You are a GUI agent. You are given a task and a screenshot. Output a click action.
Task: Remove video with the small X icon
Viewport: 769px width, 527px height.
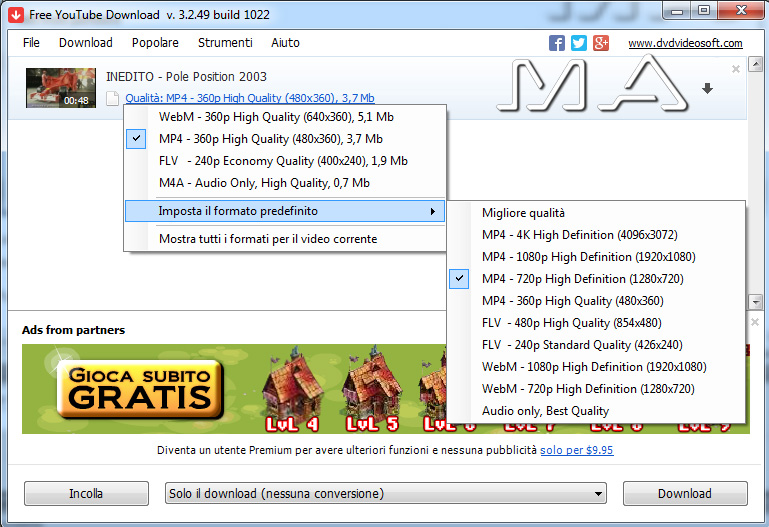pos(736,69)
